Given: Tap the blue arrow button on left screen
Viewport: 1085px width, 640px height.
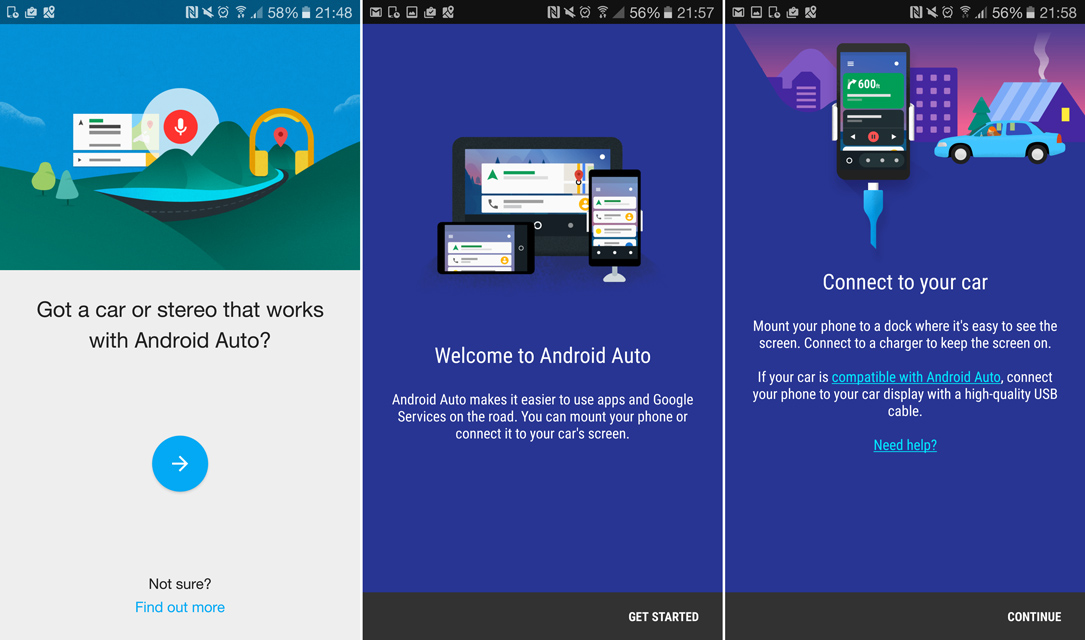Looking at the screenshot, I should (x=180, y=464).
